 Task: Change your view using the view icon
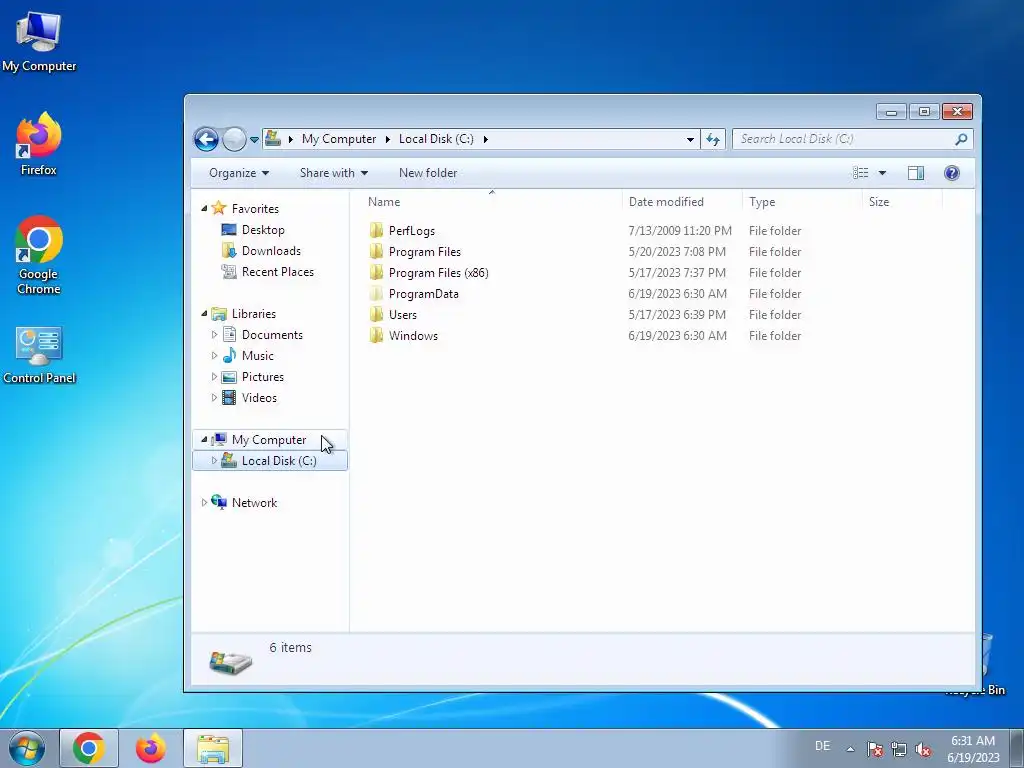click(x=861, y=173)
